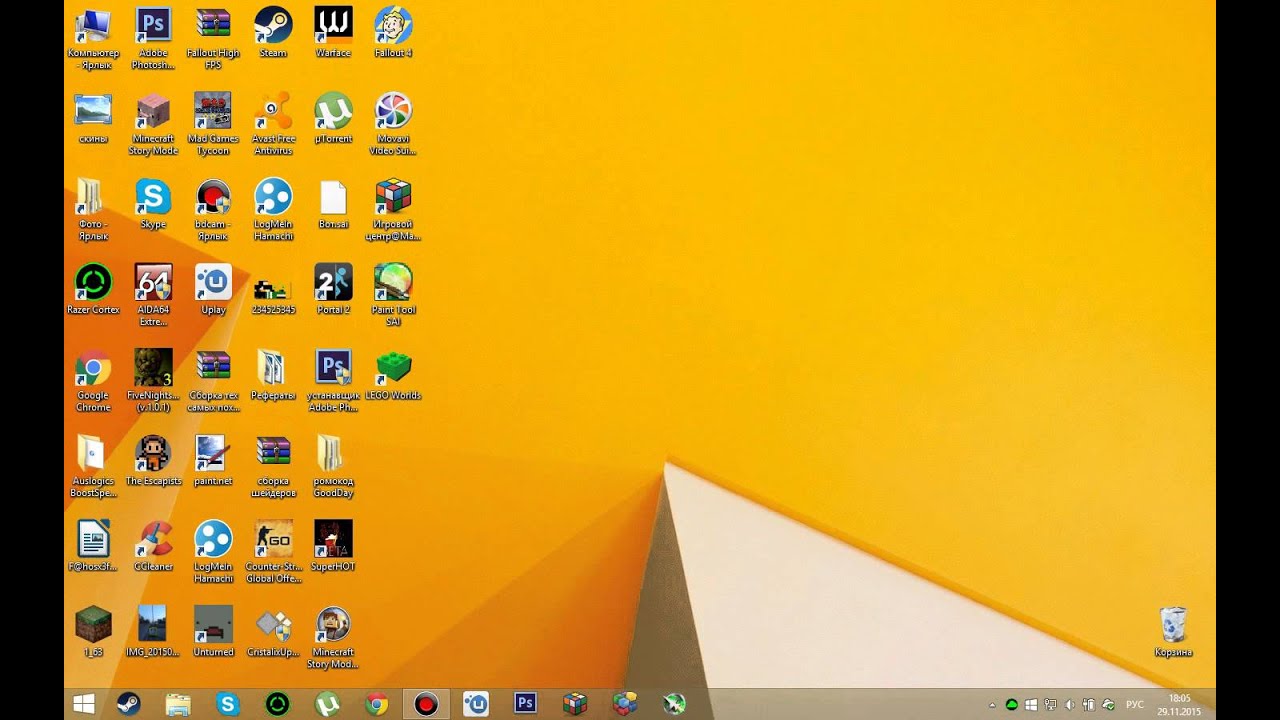
Task: Select the Фото - Ярлык folder
Action: tap(93, 210)
